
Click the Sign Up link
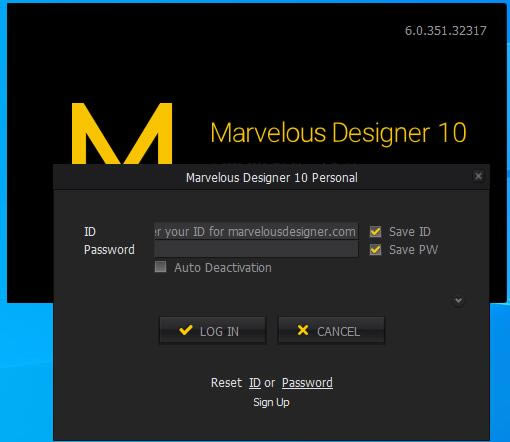[x=271, y=402]
